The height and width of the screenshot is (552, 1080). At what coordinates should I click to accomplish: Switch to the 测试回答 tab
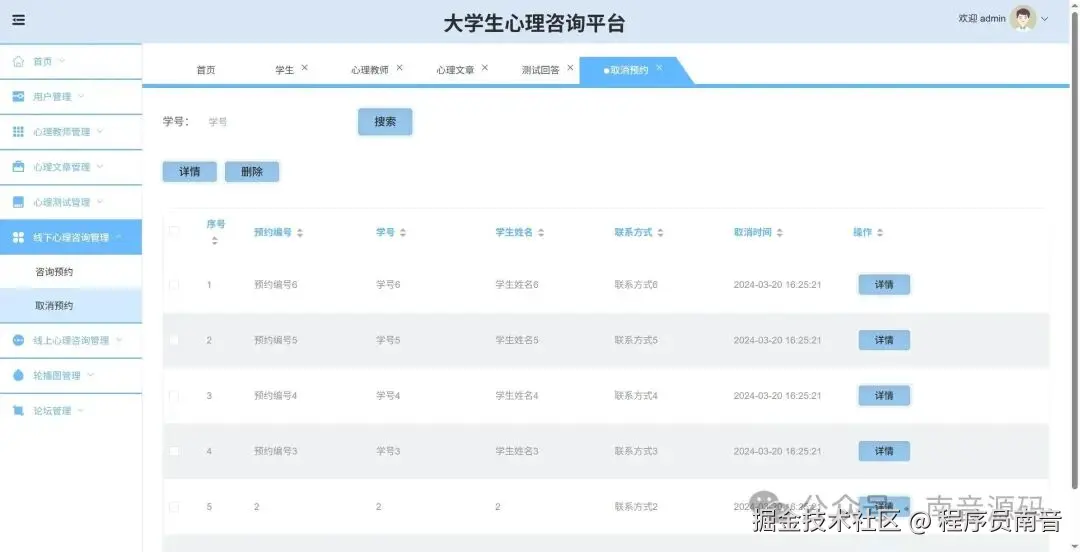[x=541, y=70]
